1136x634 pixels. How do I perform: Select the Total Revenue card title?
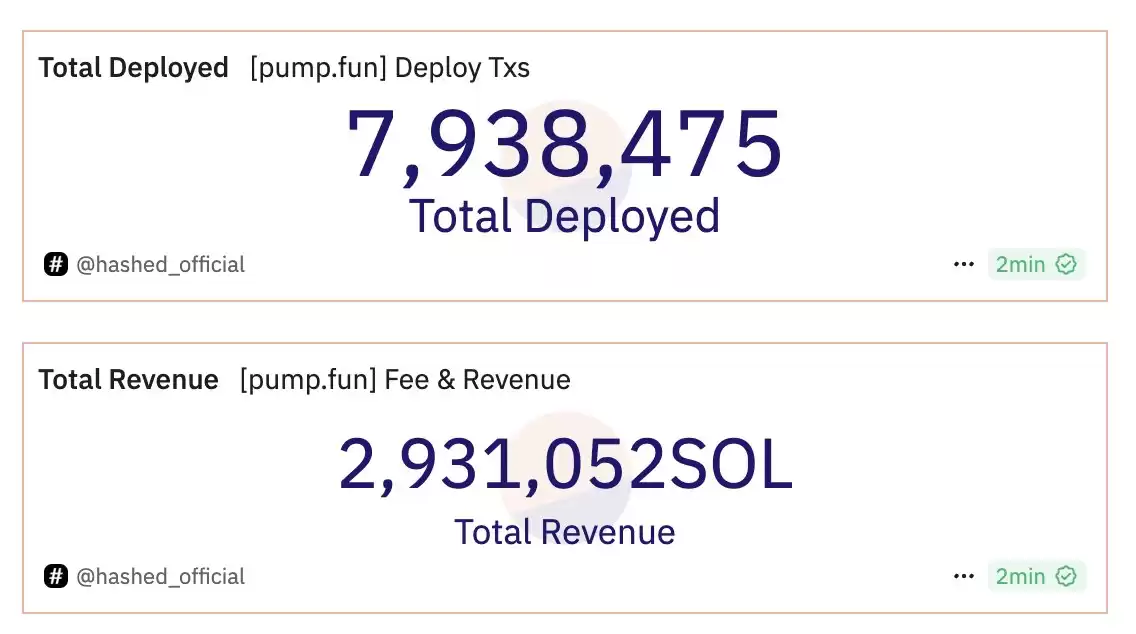(128, 380)
